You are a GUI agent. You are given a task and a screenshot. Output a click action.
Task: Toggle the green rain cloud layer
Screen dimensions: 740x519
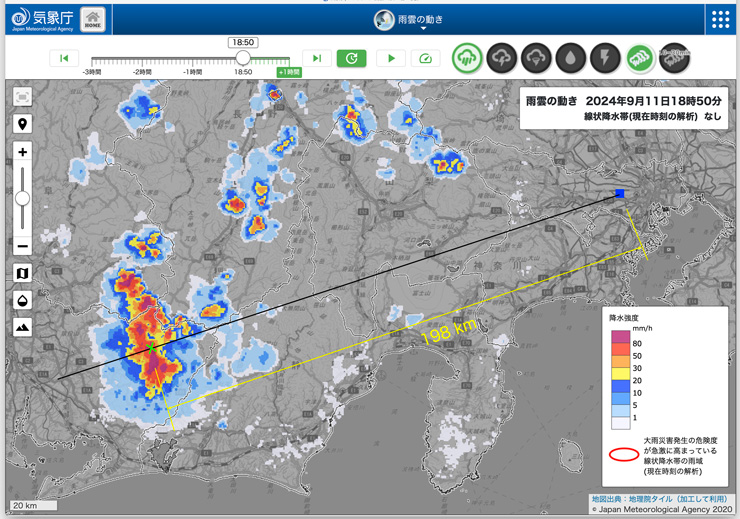point(467,58)
